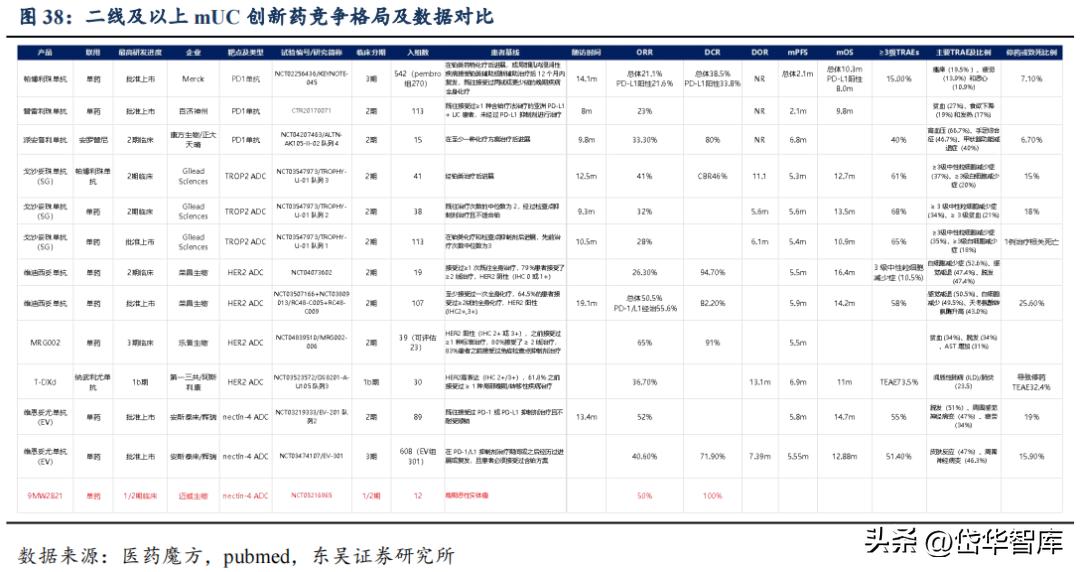This screenshot has height=572, width=1080.
Task: Click the red DCR value '100%'
Action: click(x=712, y=496)
